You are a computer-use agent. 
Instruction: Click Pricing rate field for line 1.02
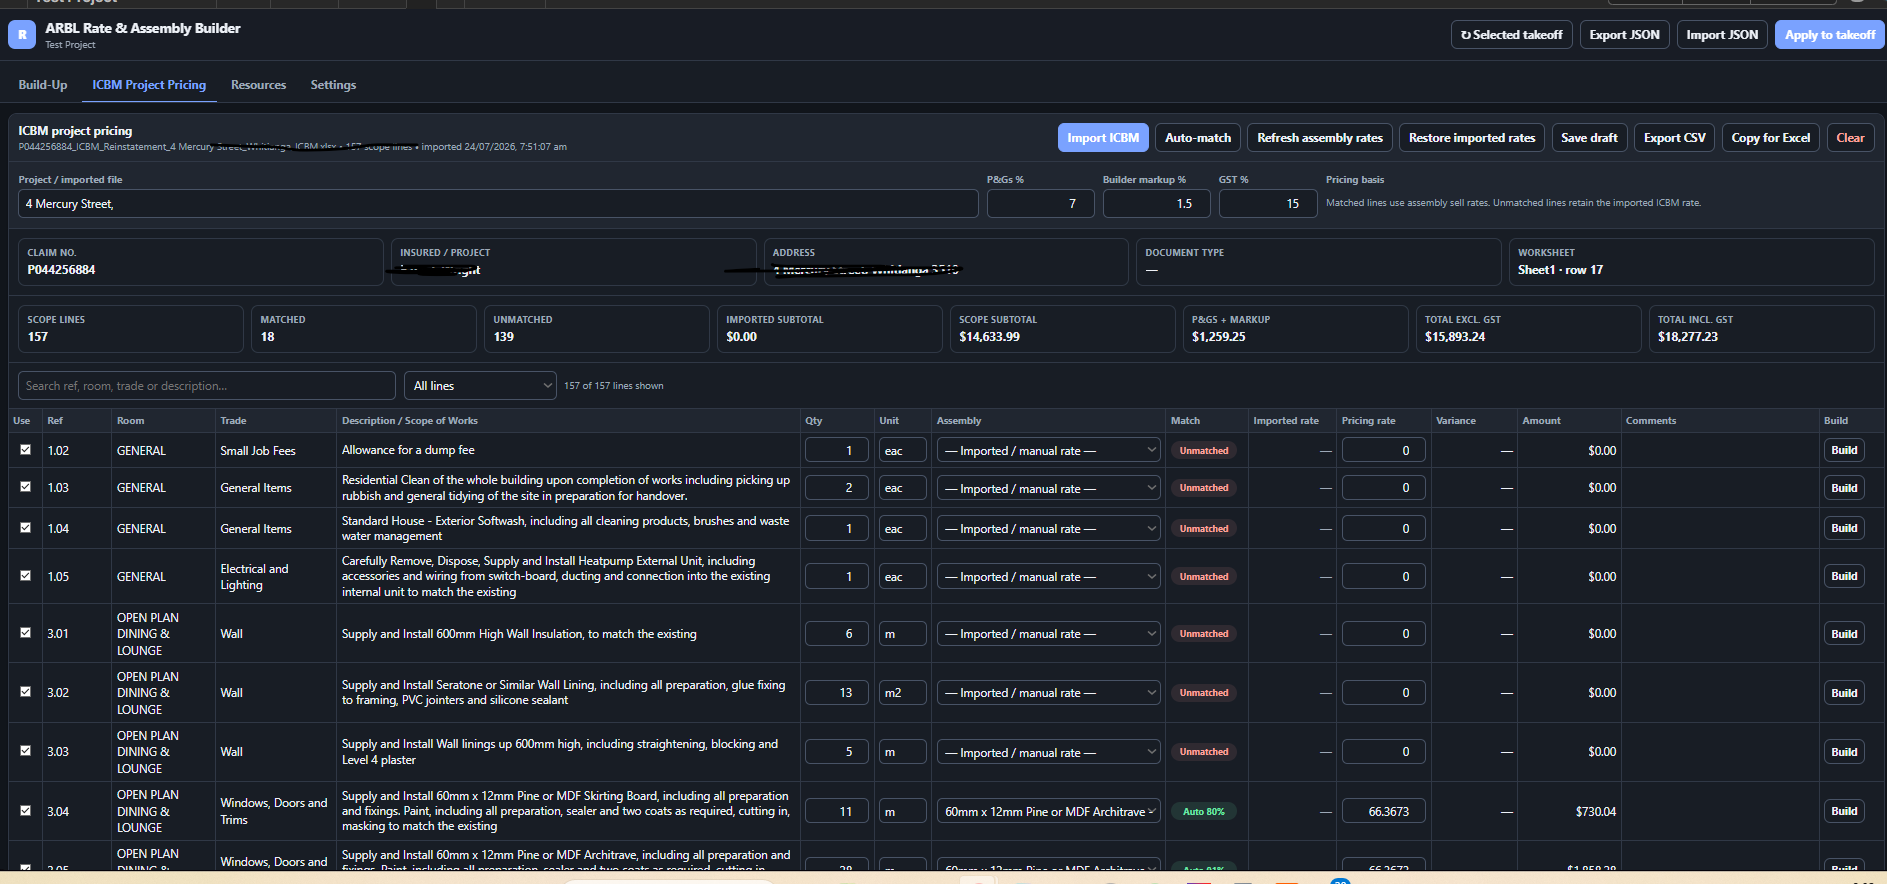(x=1383, y=451)
